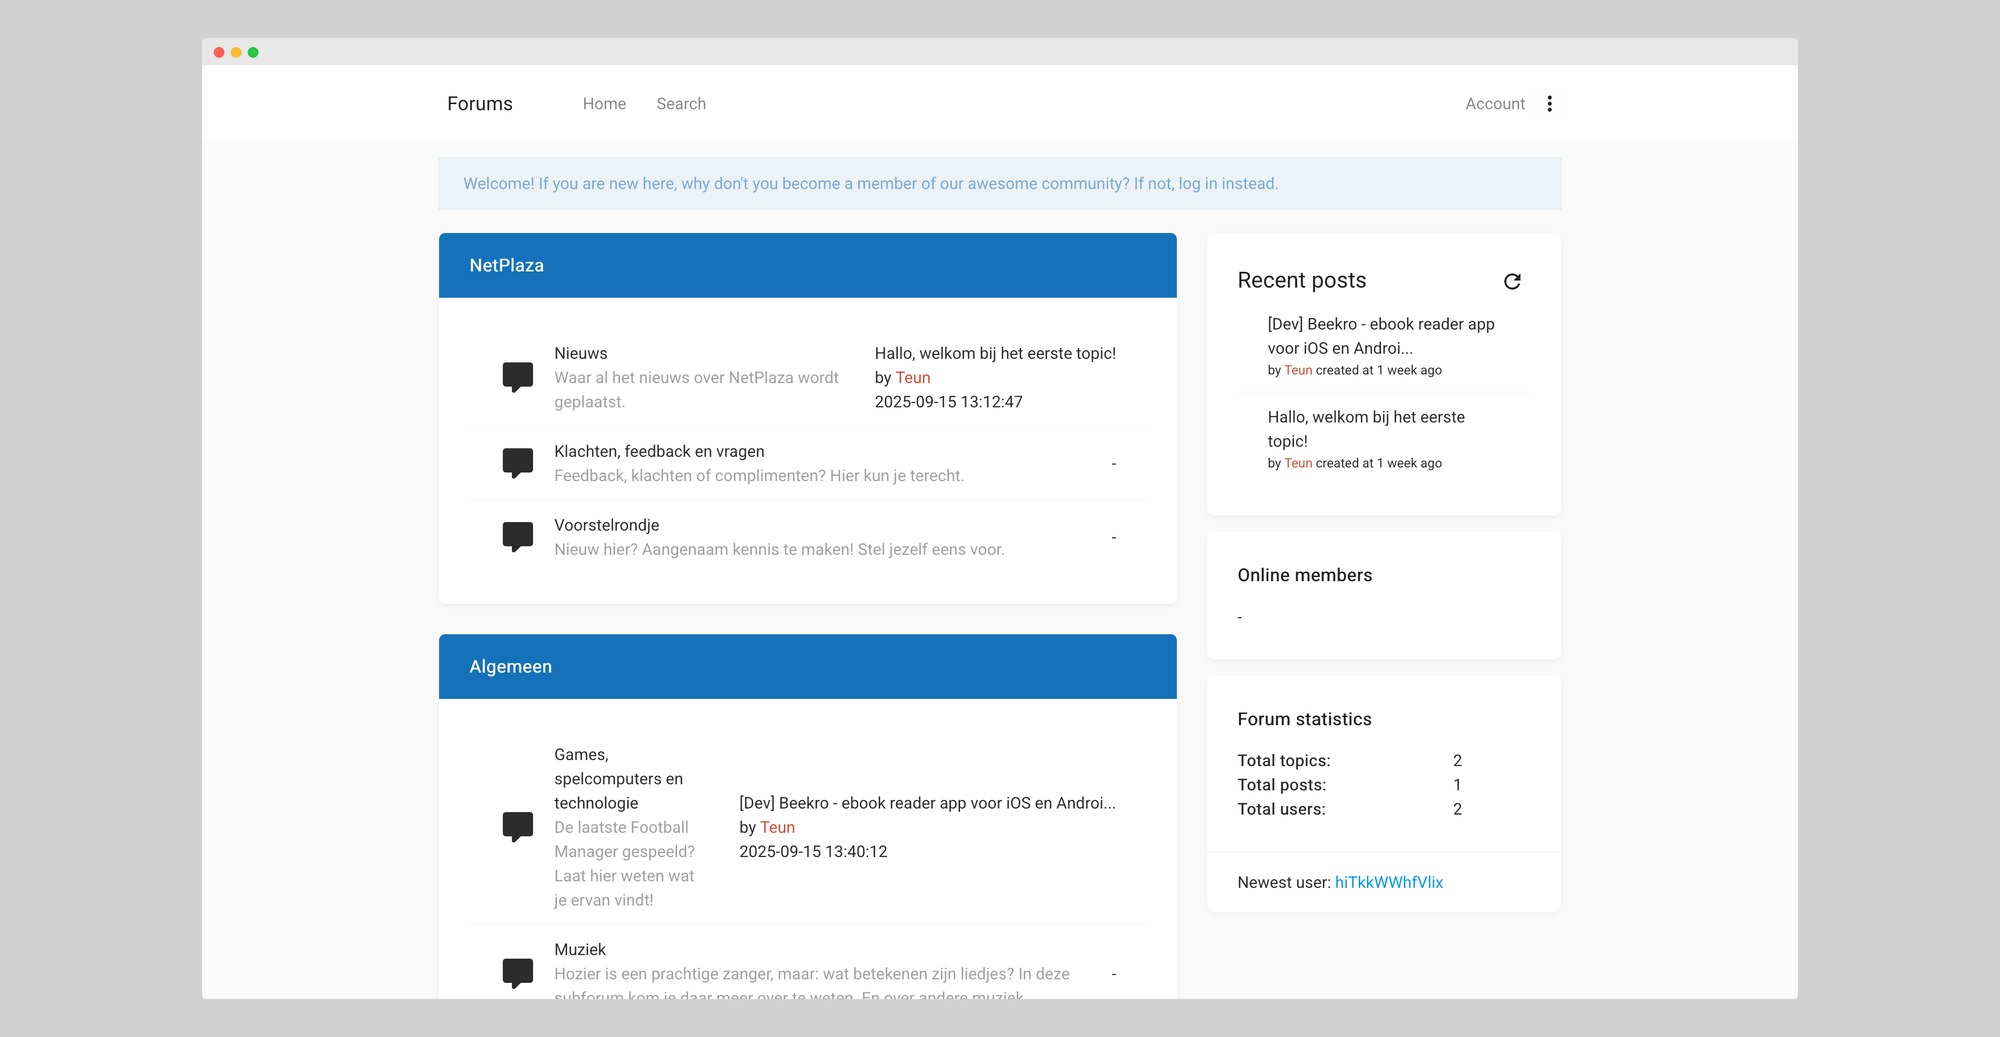The width and height of the screenshot is (2000, 1037).
Task: Open the three-dot more options menu
Action: click(1549, 104)
